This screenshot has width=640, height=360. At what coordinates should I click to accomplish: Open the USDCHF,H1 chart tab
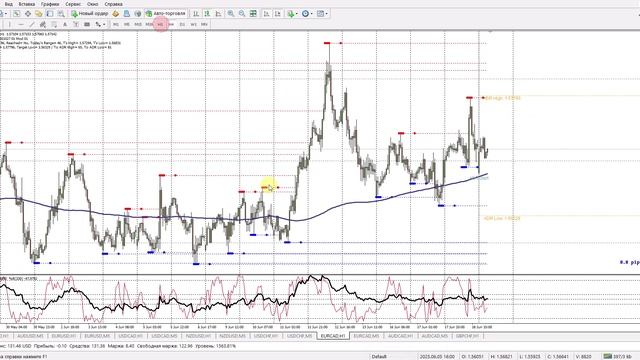266,336
